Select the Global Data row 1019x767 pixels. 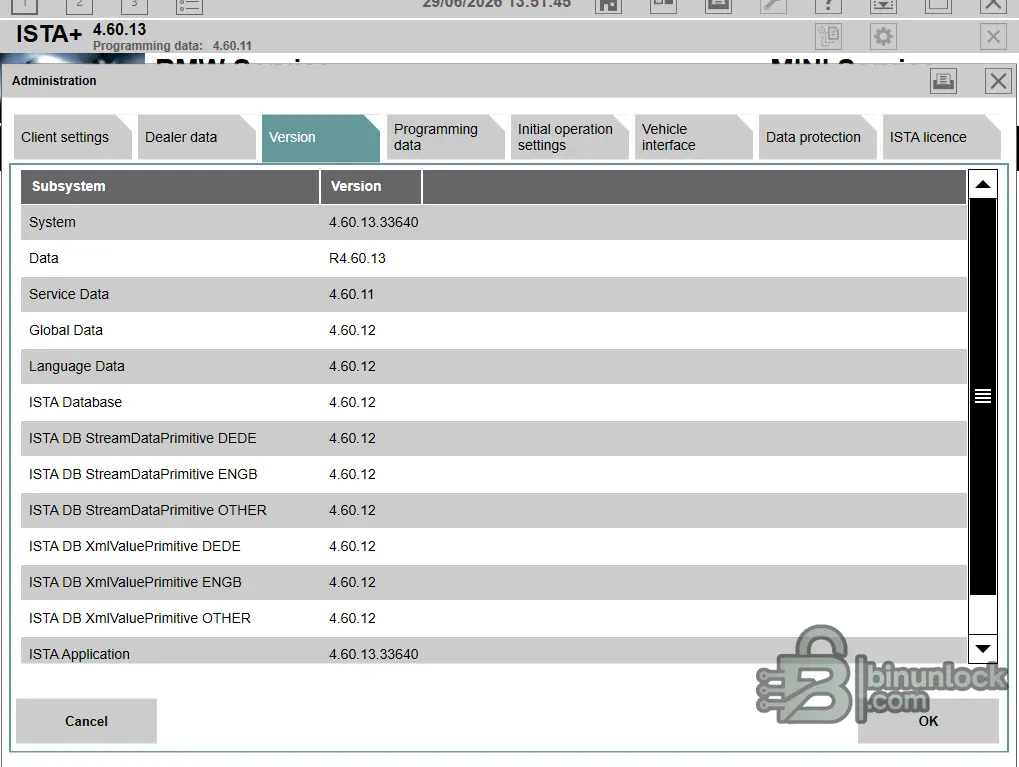pyautogui.click(x=494, y=330)
